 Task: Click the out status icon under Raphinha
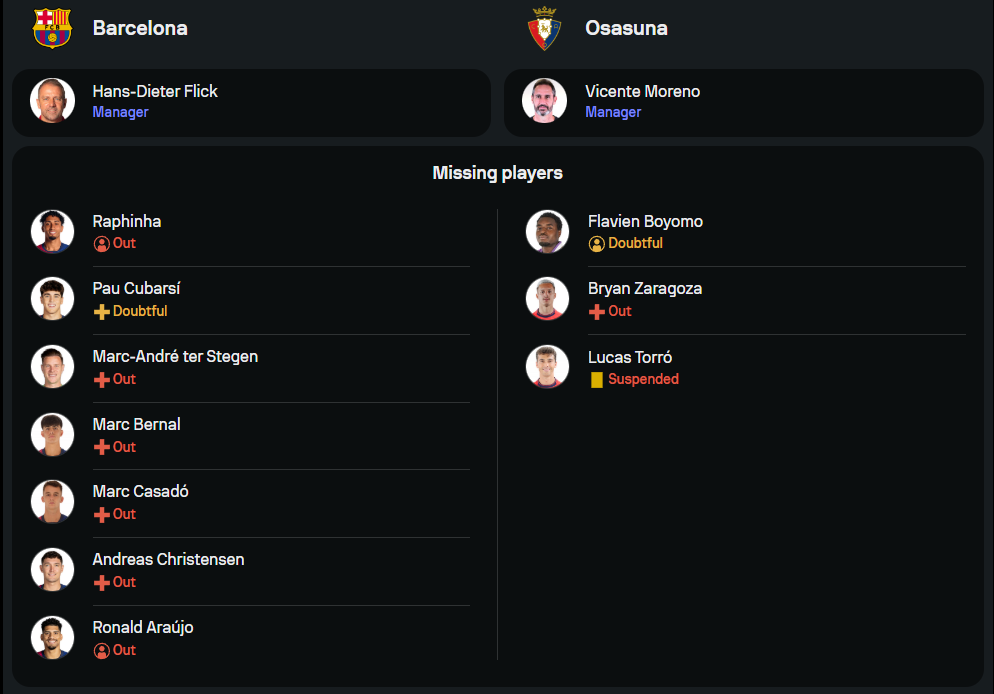(101, 244)
